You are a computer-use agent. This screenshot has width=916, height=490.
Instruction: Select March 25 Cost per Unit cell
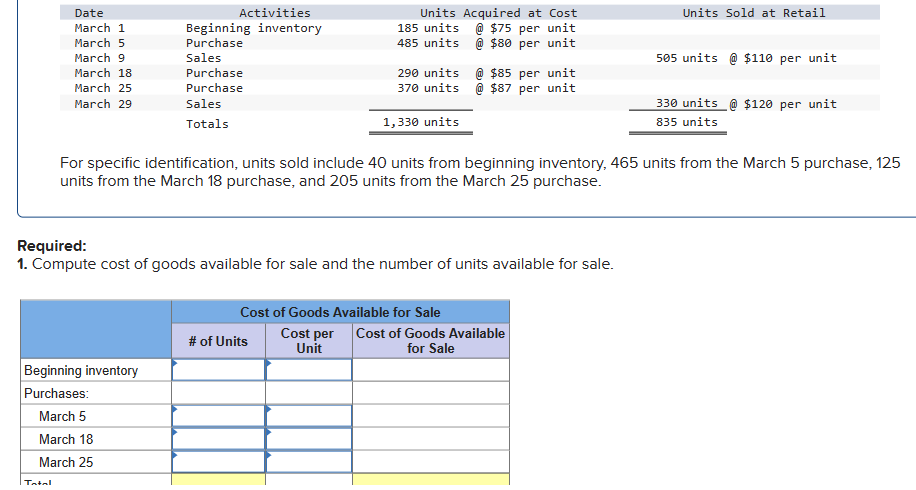click(309, 461)
